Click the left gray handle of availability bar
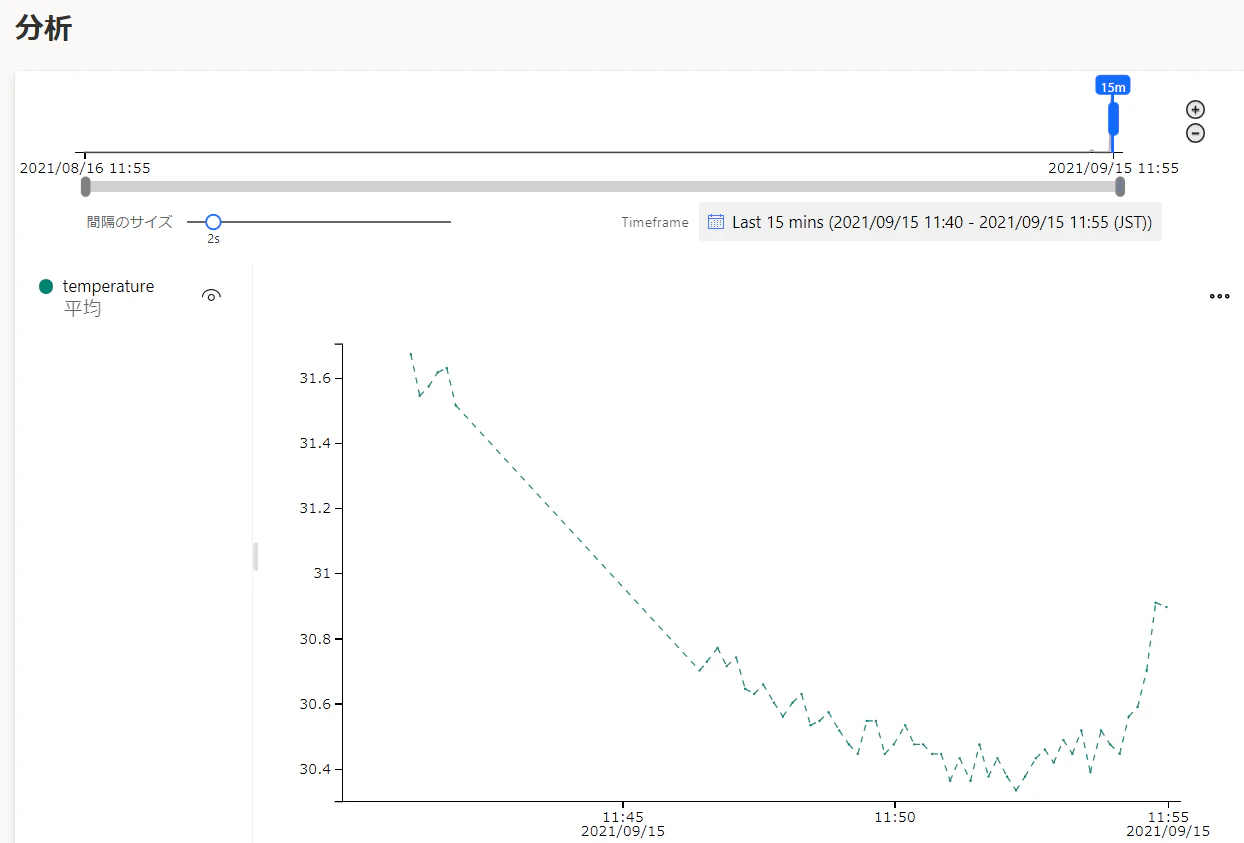 pos(85,187)
